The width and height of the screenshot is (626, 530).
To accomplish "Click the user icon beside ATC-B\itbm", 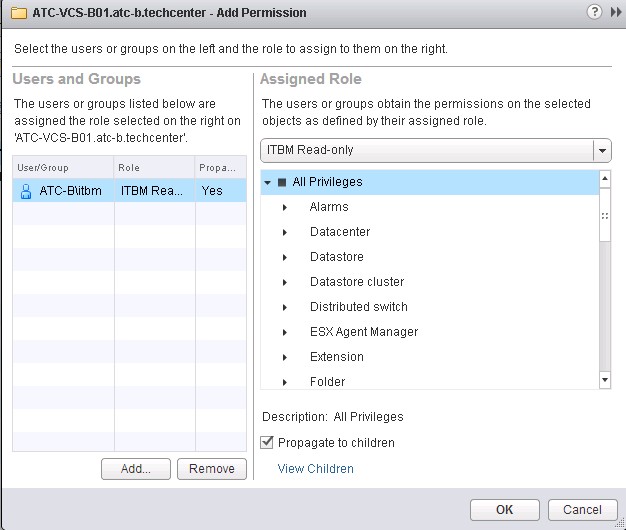I will tap(26, 190).
